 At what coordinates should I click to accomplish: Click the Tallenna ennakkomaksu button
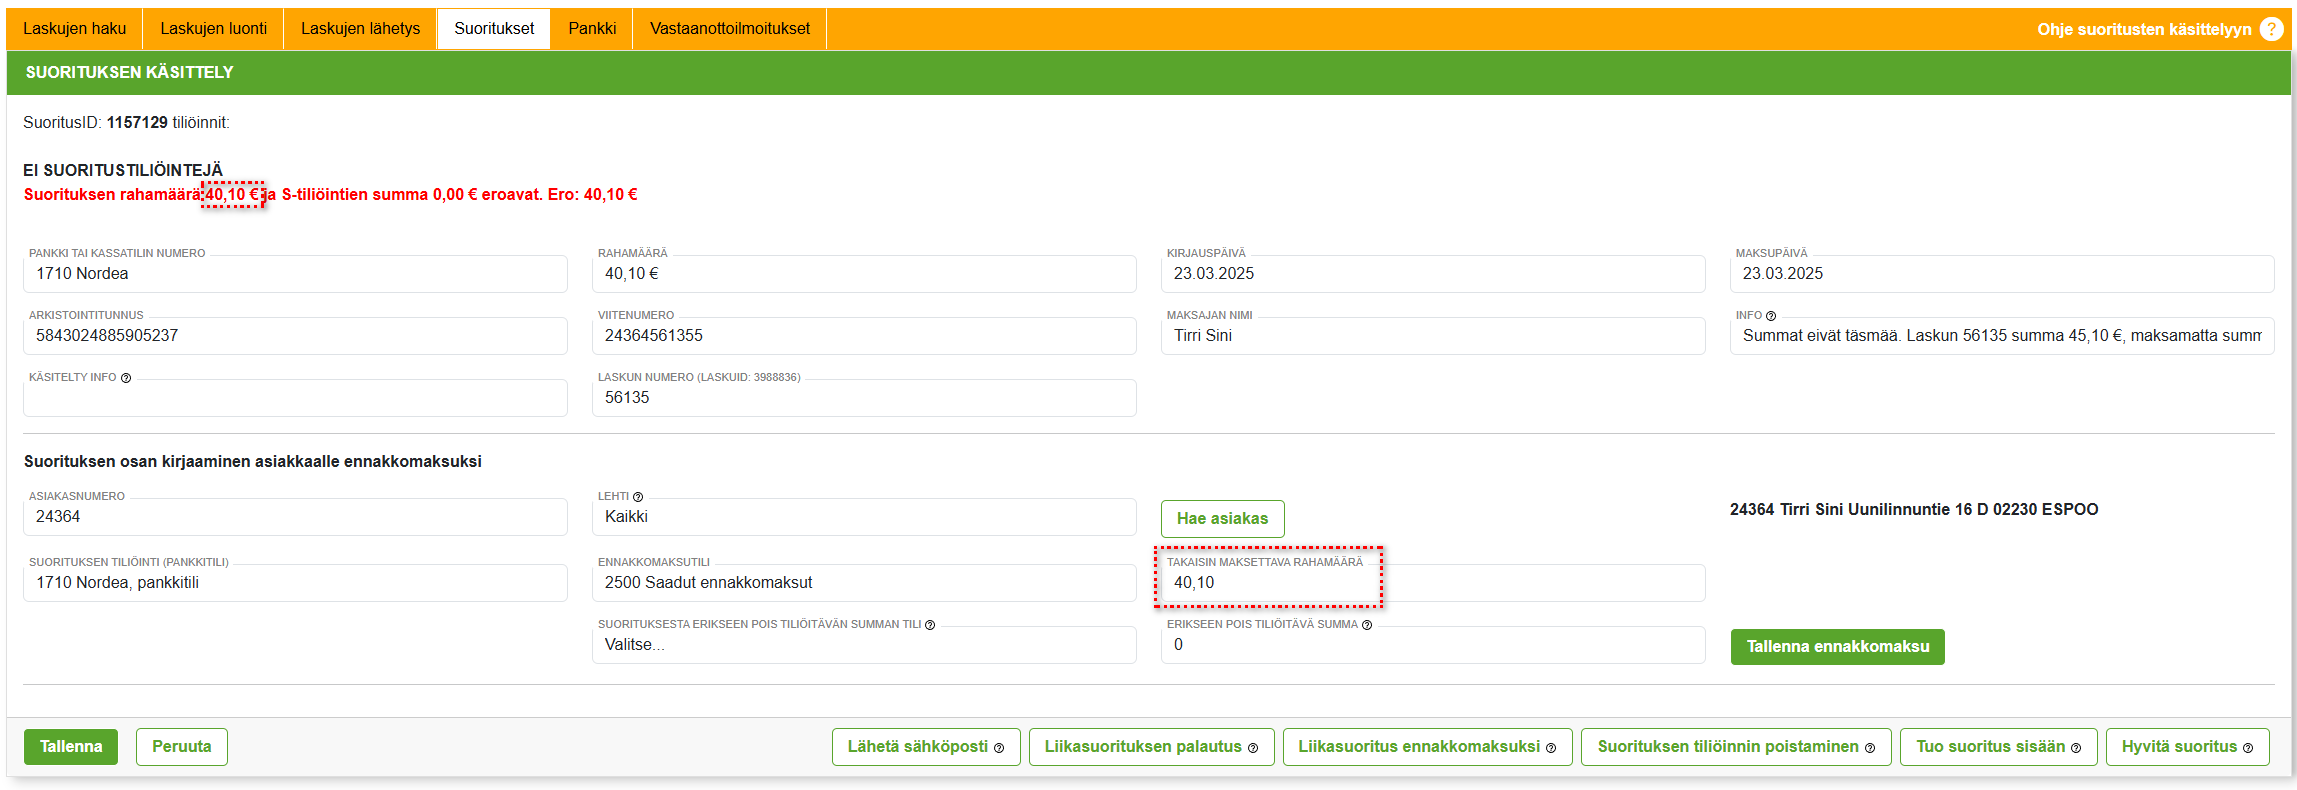pyautogui.click(x=1837, y=647)
